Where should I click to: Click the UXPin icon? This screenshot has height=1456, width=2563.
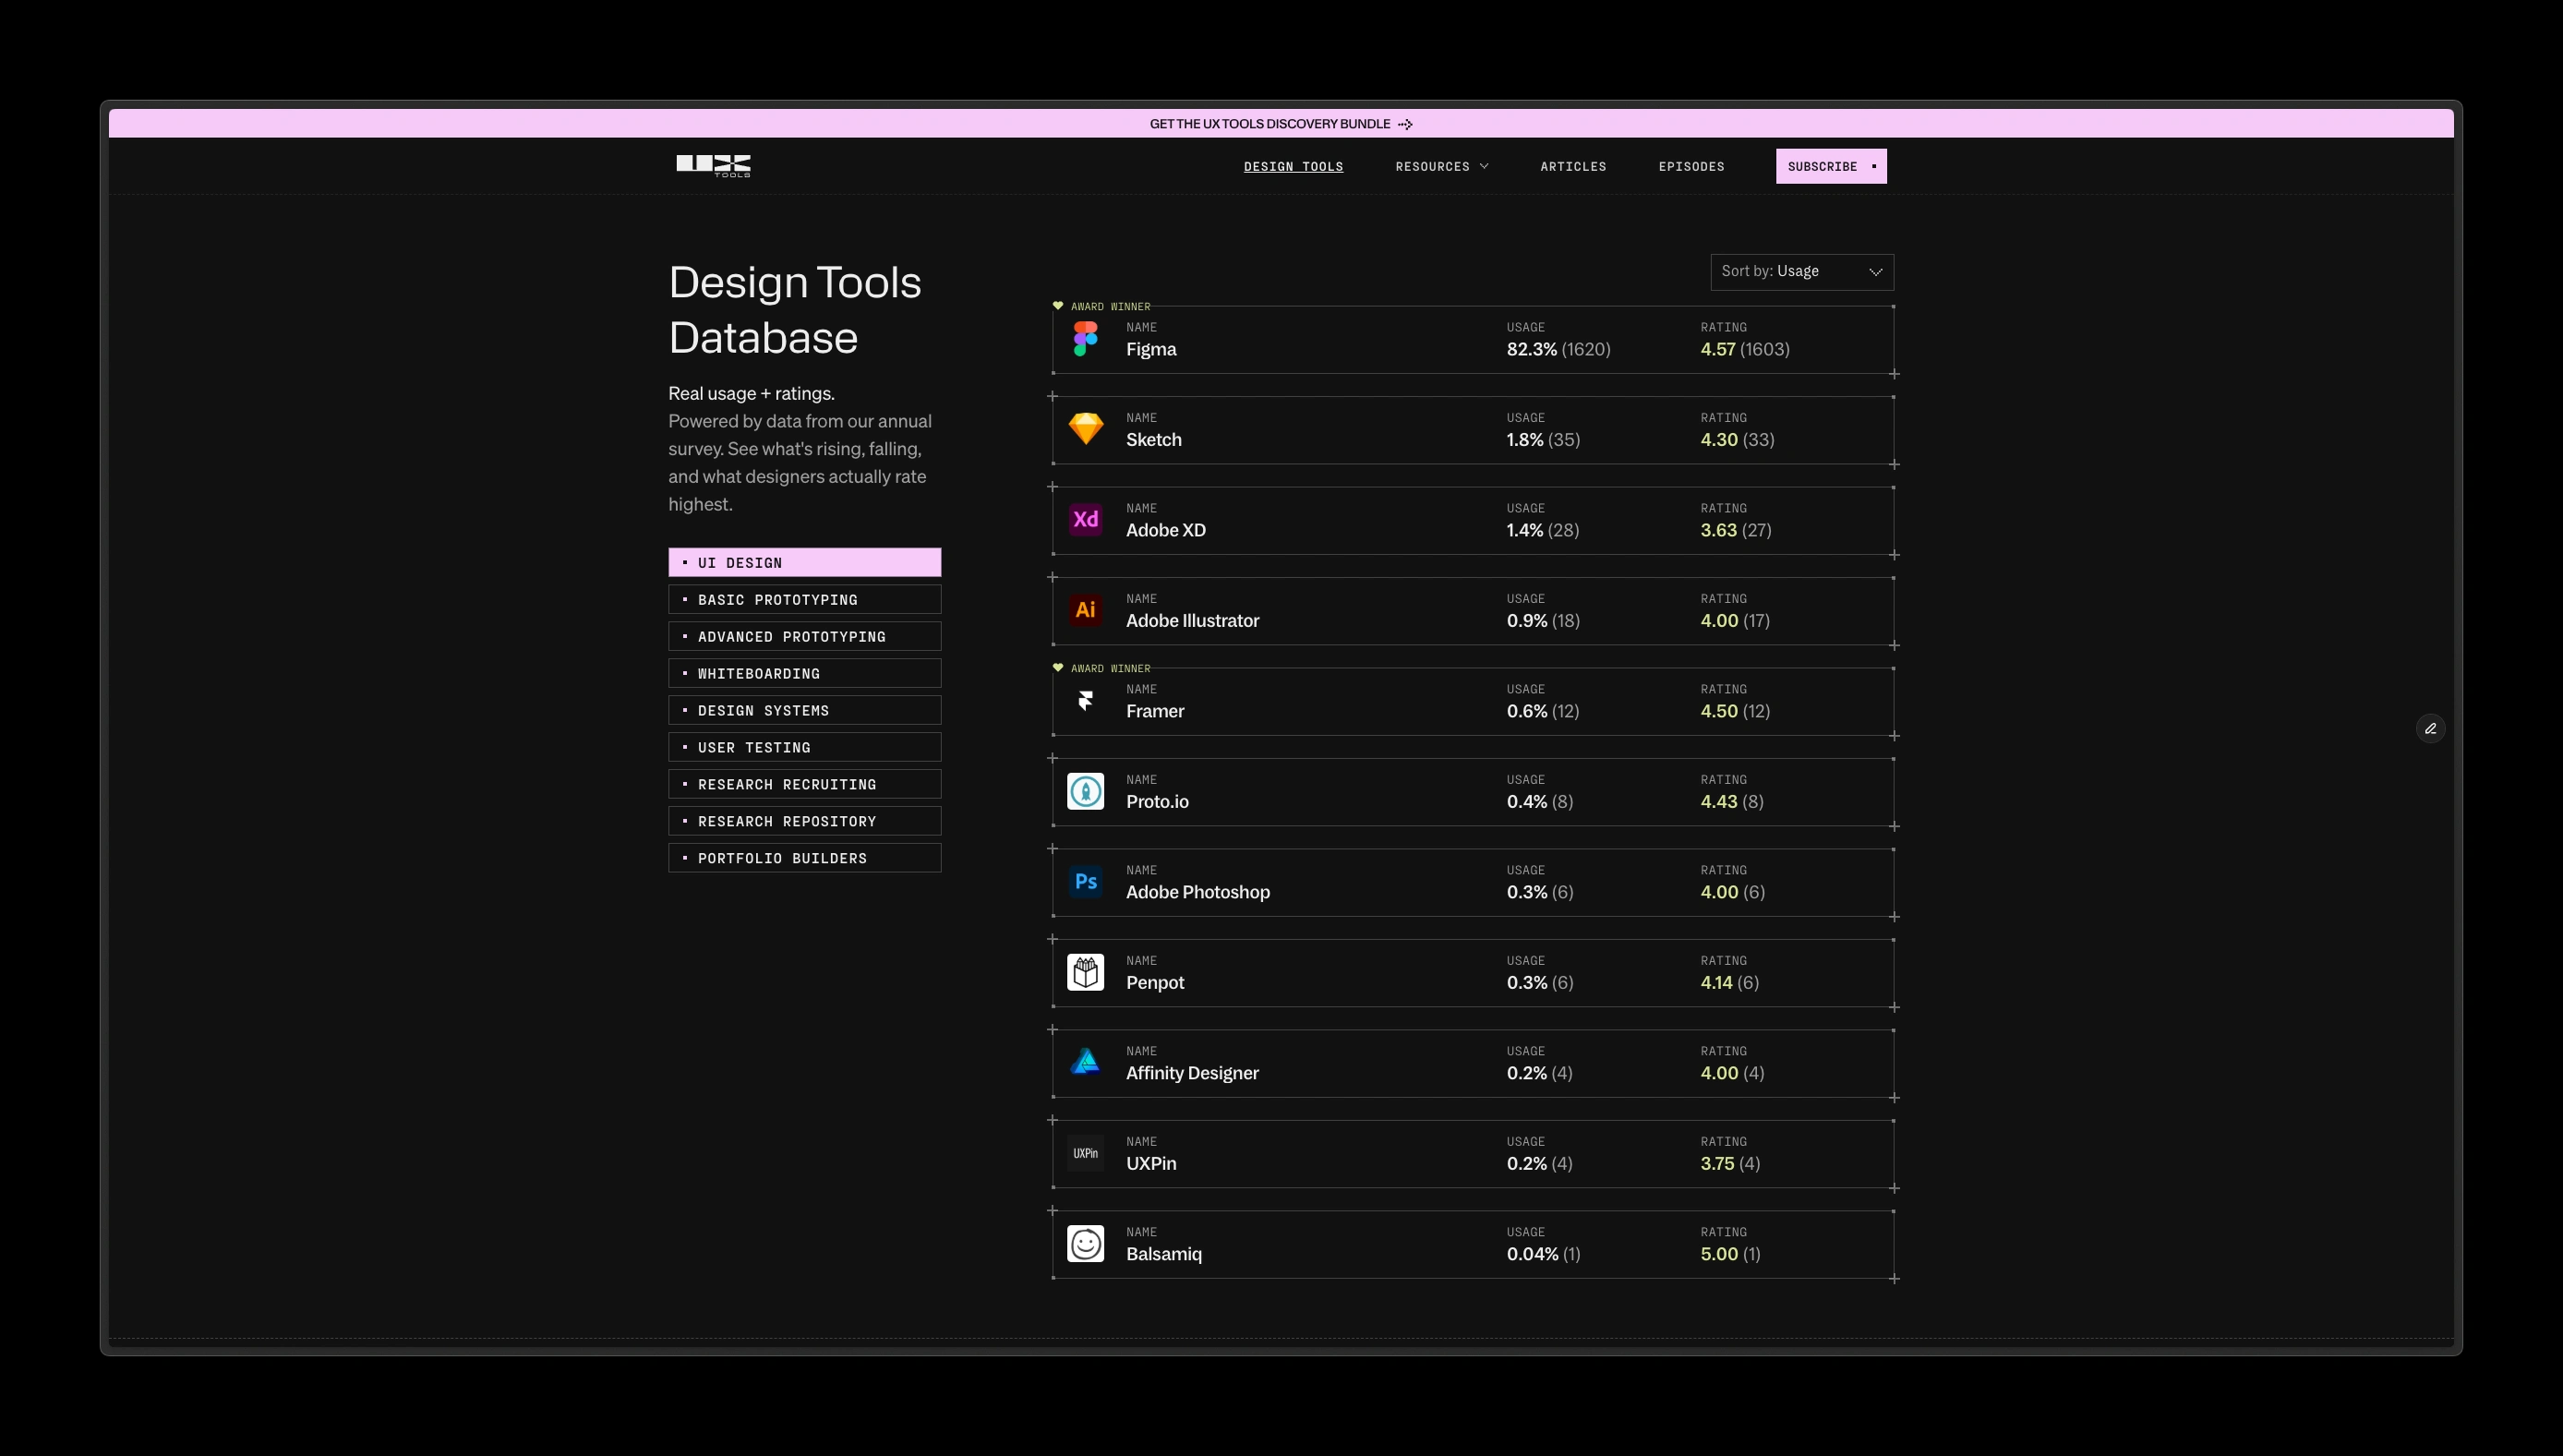point(1085,1153)
